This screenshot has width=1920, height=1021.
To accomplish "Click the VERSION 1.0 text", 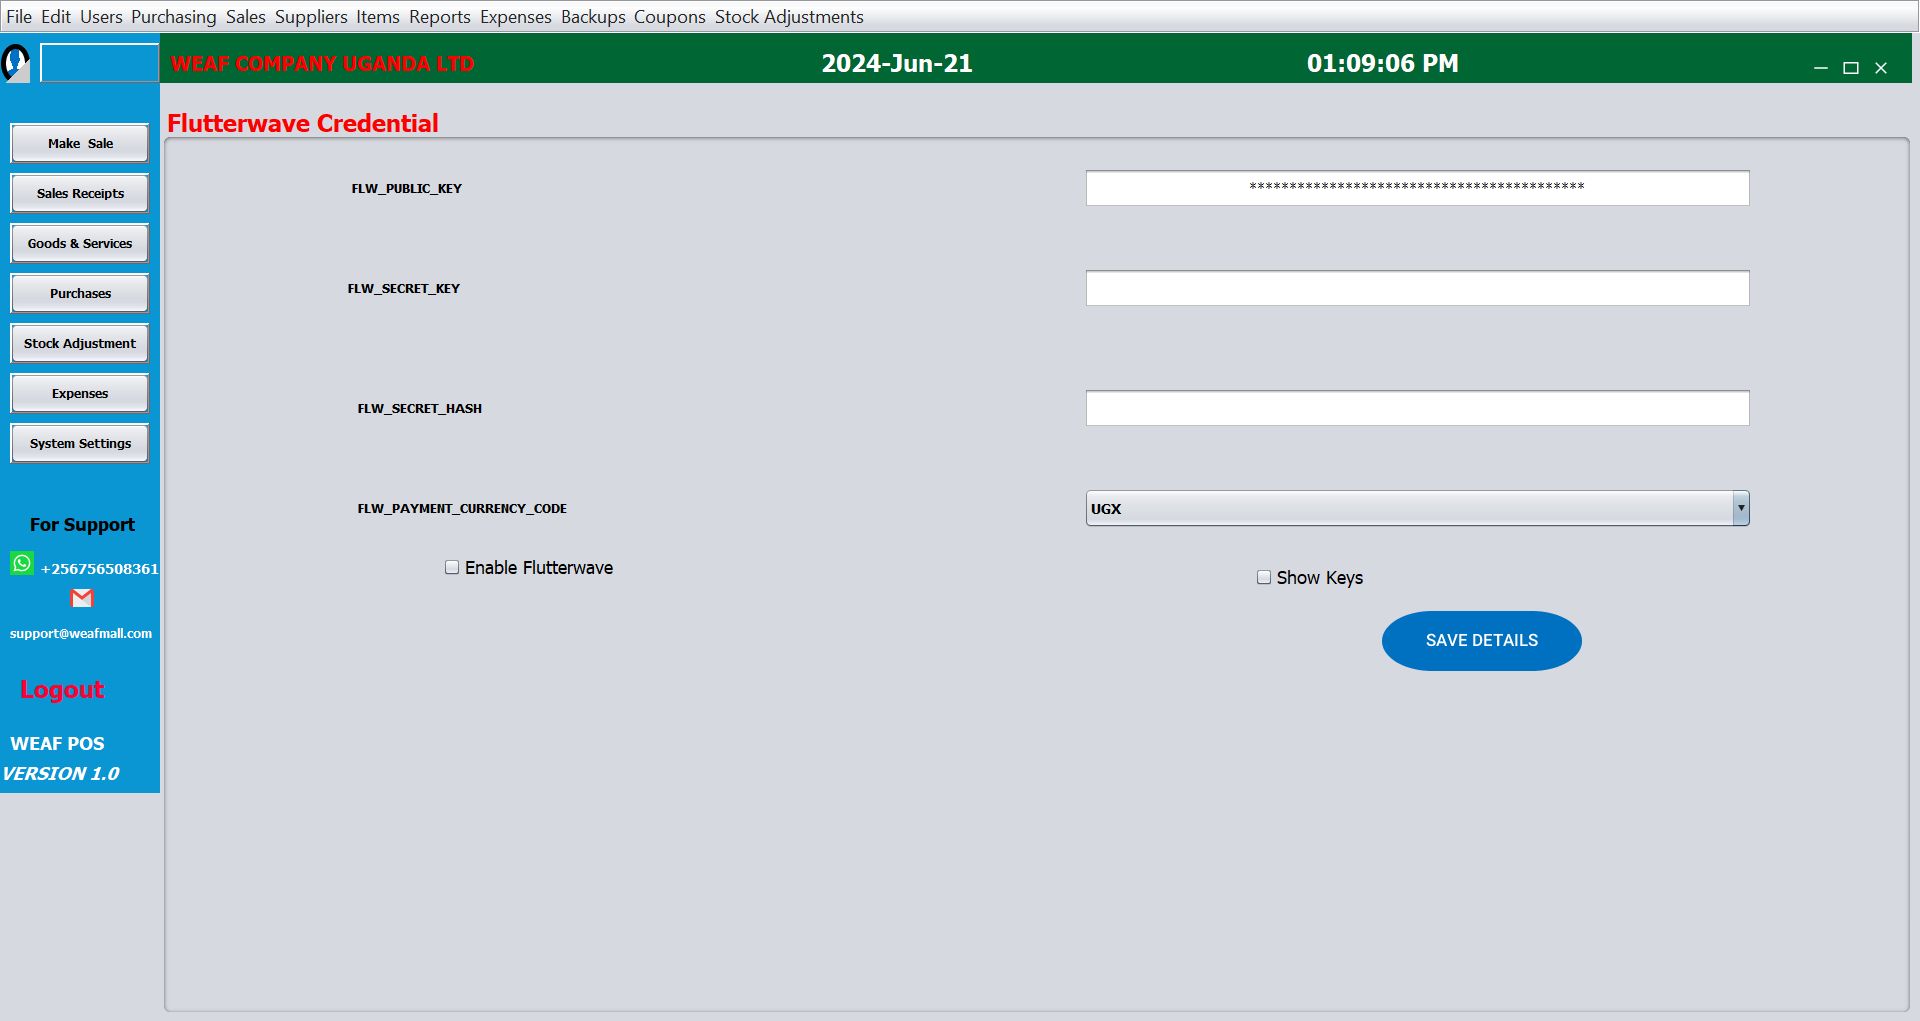I will click(60, 773).
